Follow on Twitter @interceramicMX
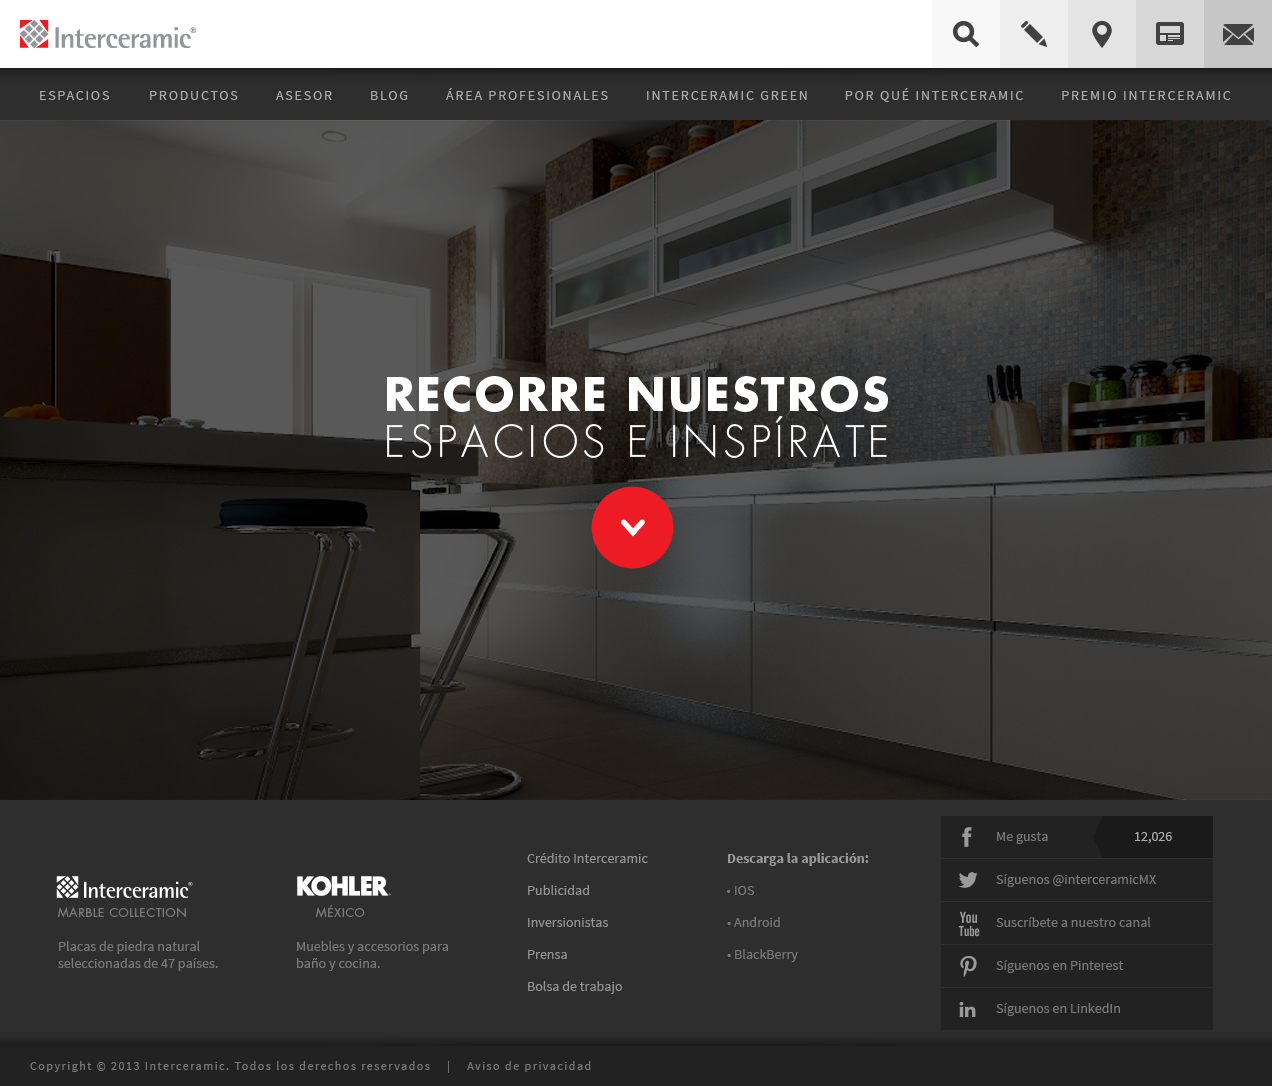The height and width of the screenshot is (1086, 1272). (x=968, y=880)
